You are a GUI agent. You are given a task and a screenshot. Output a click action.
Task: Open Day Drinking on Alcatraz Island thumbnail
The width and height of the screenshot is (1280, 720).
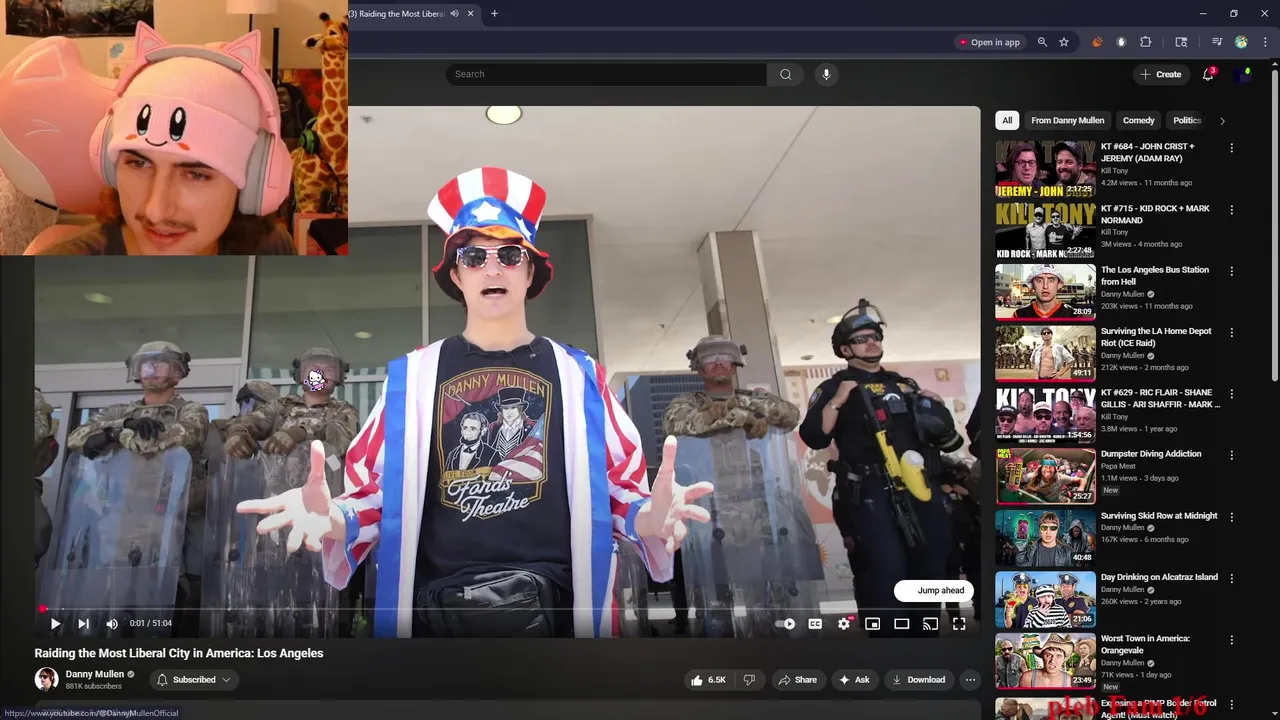point(1045,599)
